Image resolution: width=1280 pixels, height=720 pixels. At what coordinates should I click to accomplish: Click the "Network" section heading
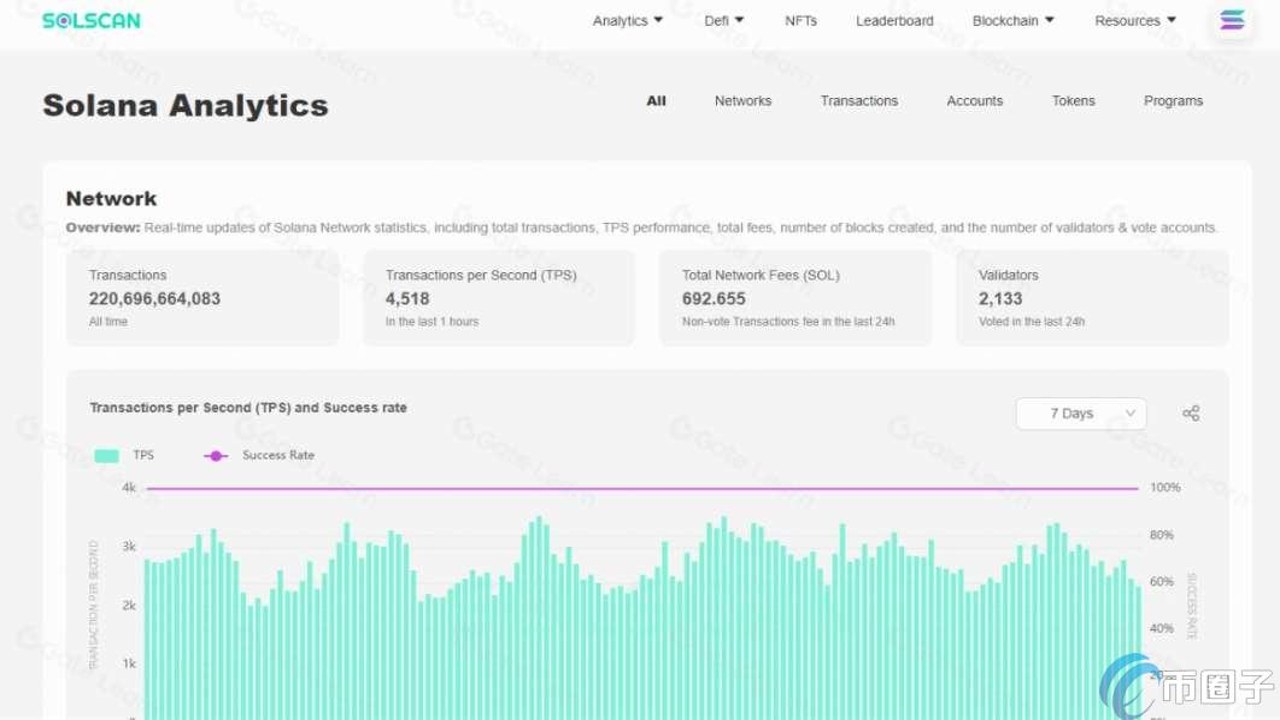(x=111, y=198)
